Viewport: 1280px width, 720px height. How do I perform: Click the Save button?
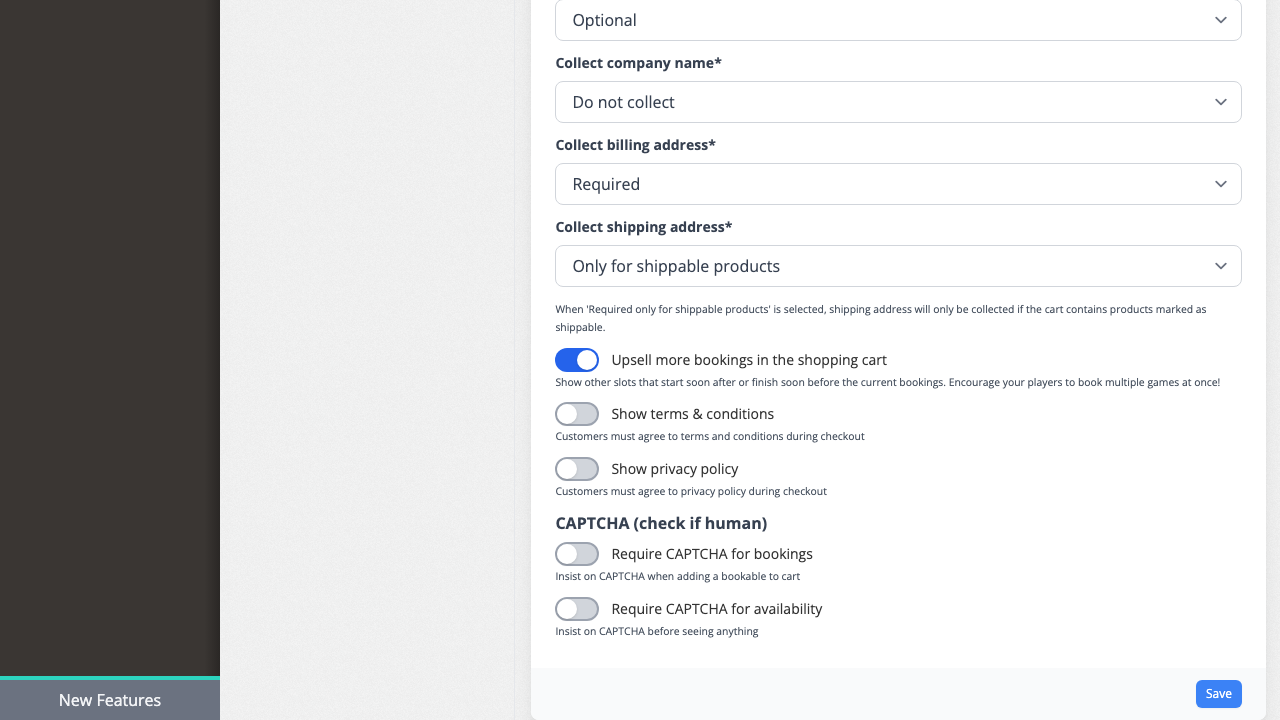[x=1218, y=694]
